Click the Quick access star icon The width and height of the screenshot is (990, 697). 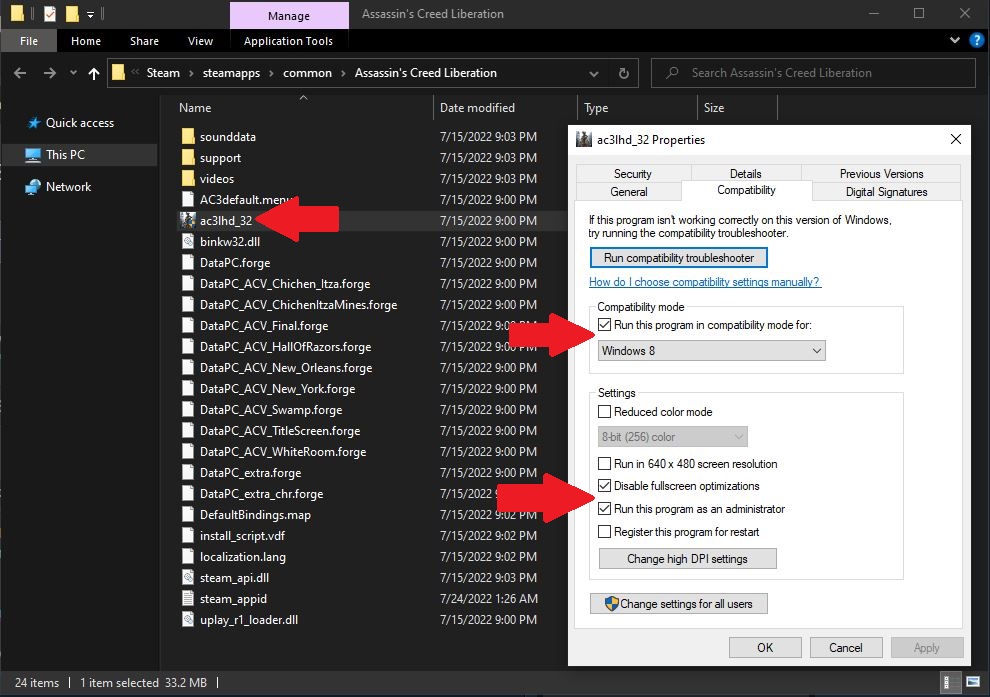click(34, 123)
